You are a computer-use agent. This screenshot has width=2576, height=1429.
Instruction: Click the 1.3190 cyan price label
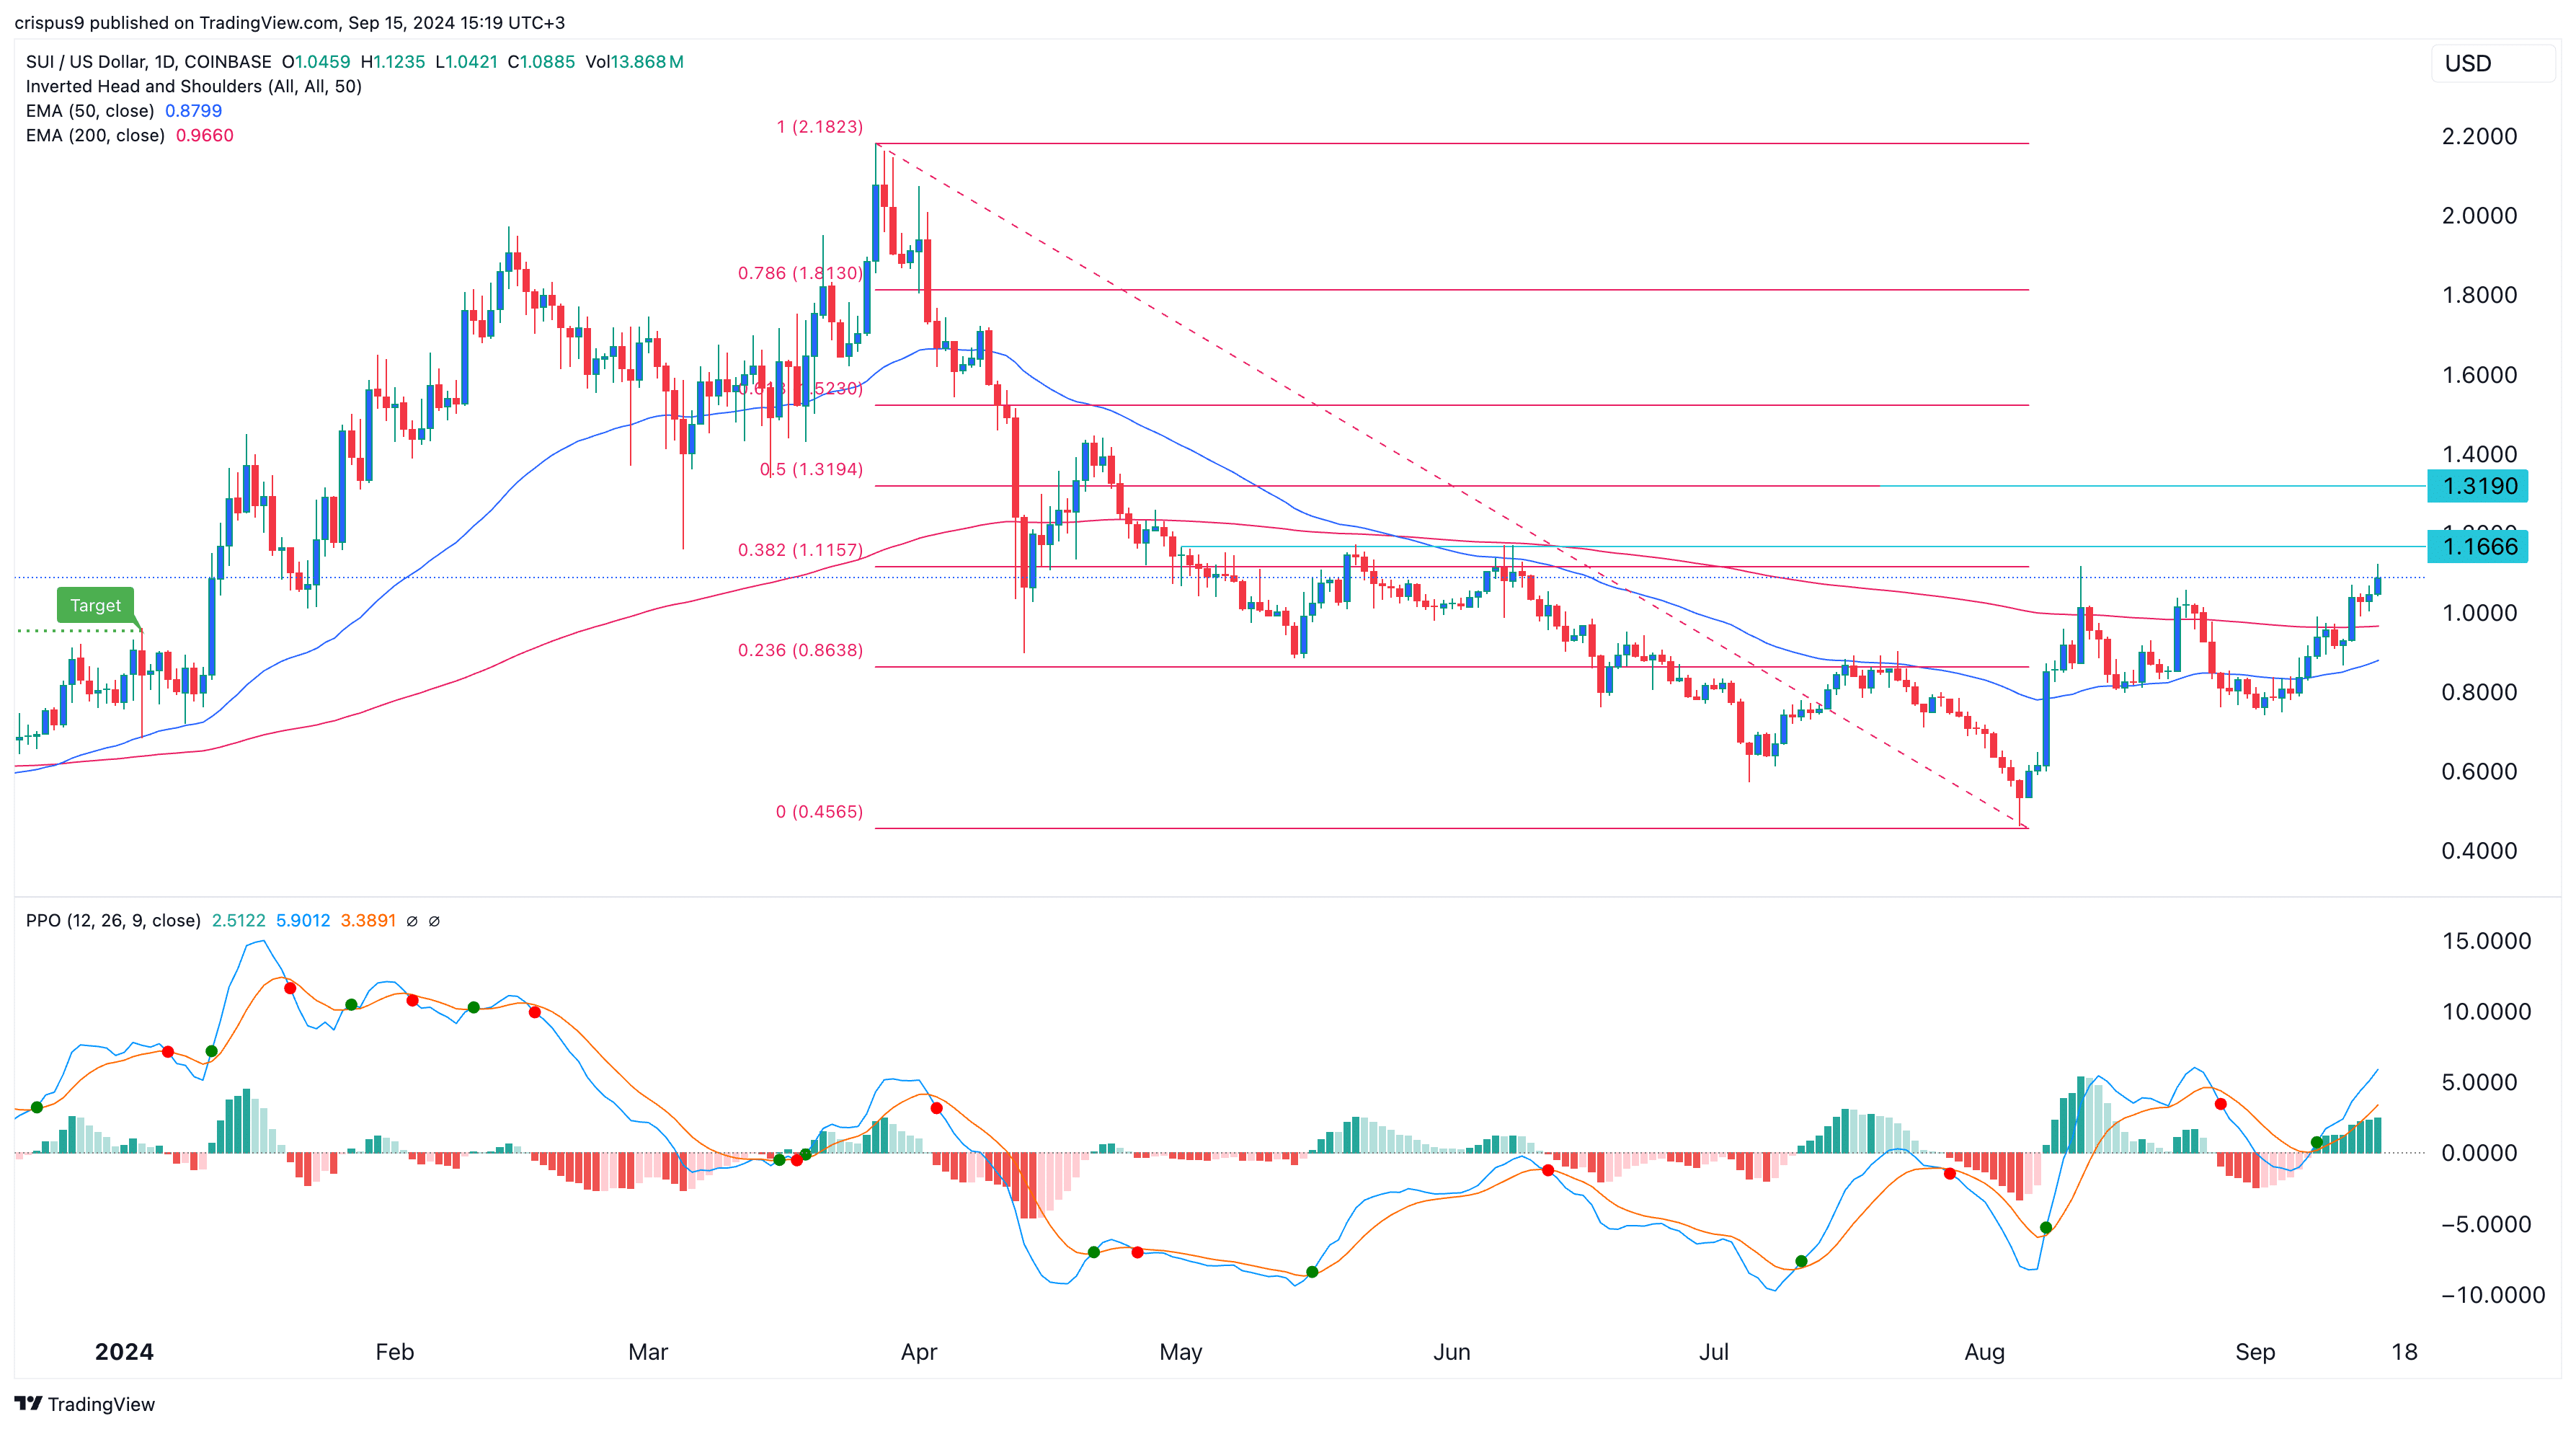[2478, 486]
